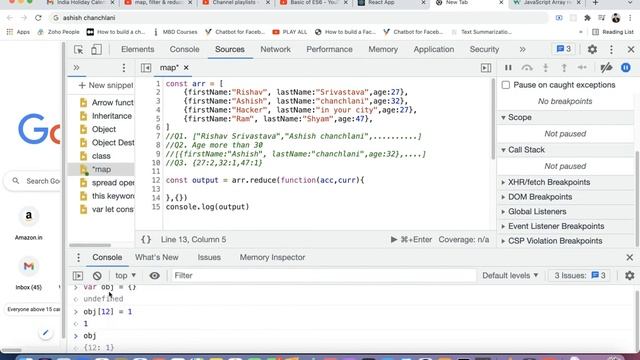Toggle the device toolbar icon
640x360 pixels.
(x=96, y=49)
